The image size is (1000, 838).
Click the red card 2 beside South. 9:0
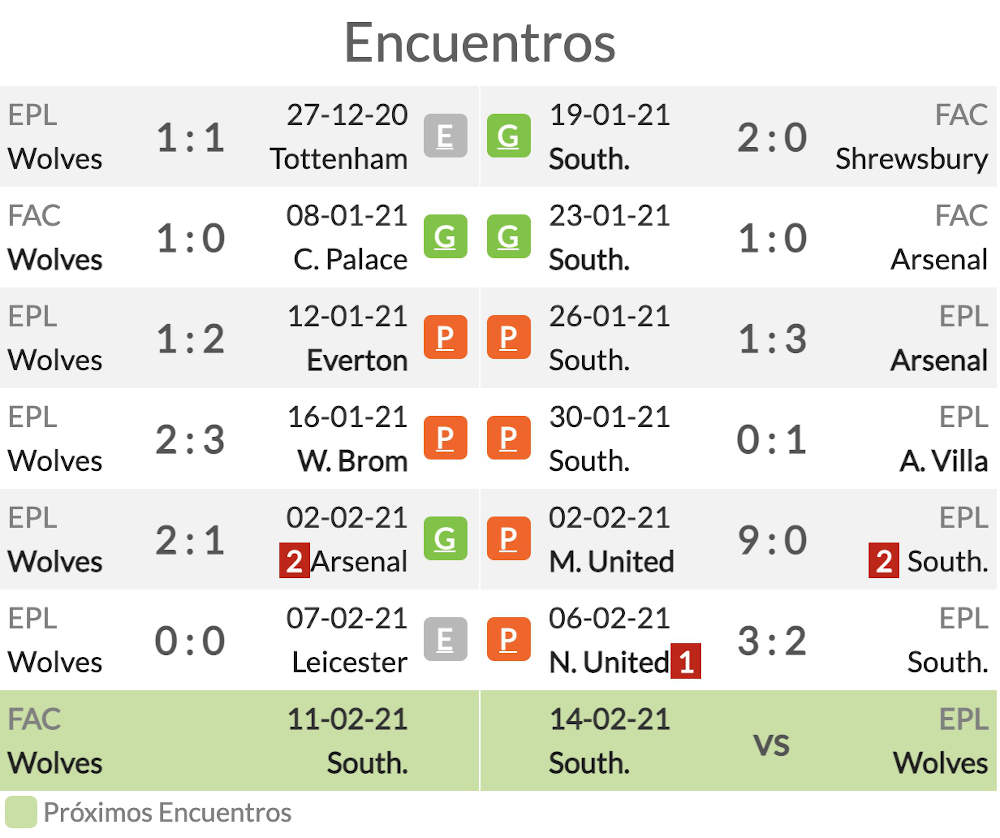point(883,561)
